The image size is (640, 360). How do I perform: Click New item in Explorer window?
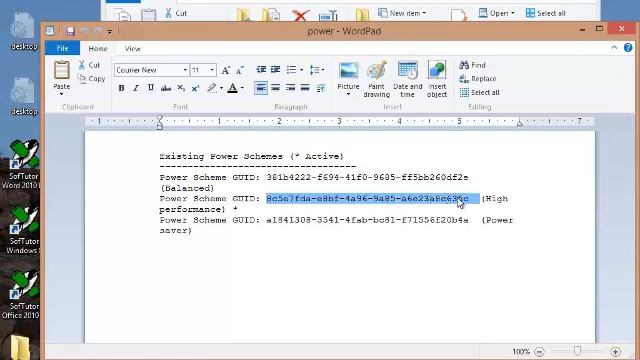[x=402, y=13]
